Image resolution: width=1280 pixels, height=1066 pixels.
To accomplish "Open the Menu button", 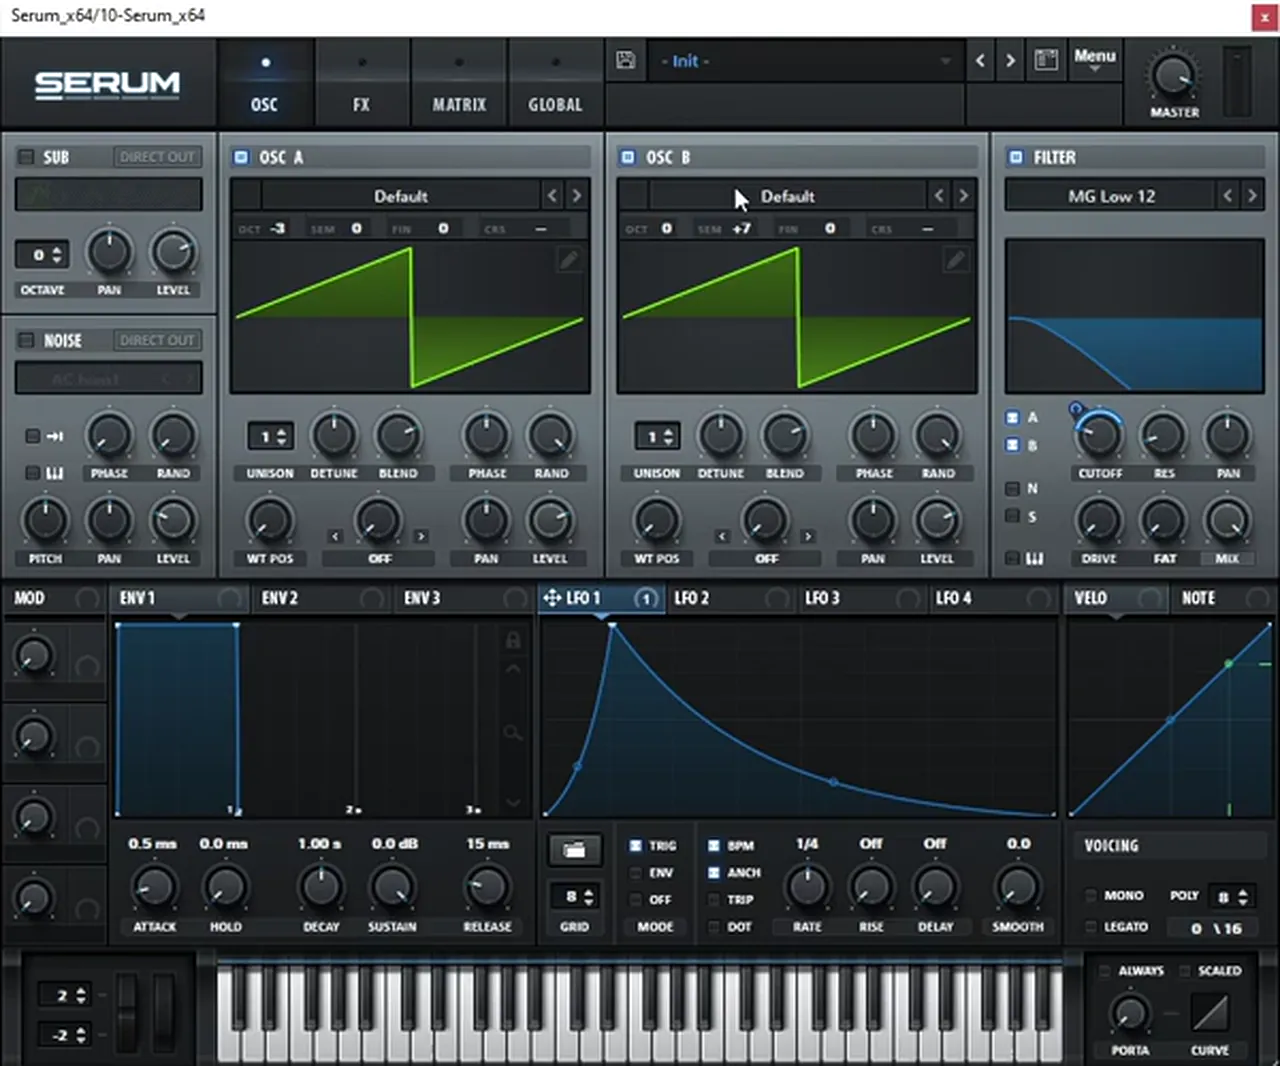I will click(x=1094, y=60).
